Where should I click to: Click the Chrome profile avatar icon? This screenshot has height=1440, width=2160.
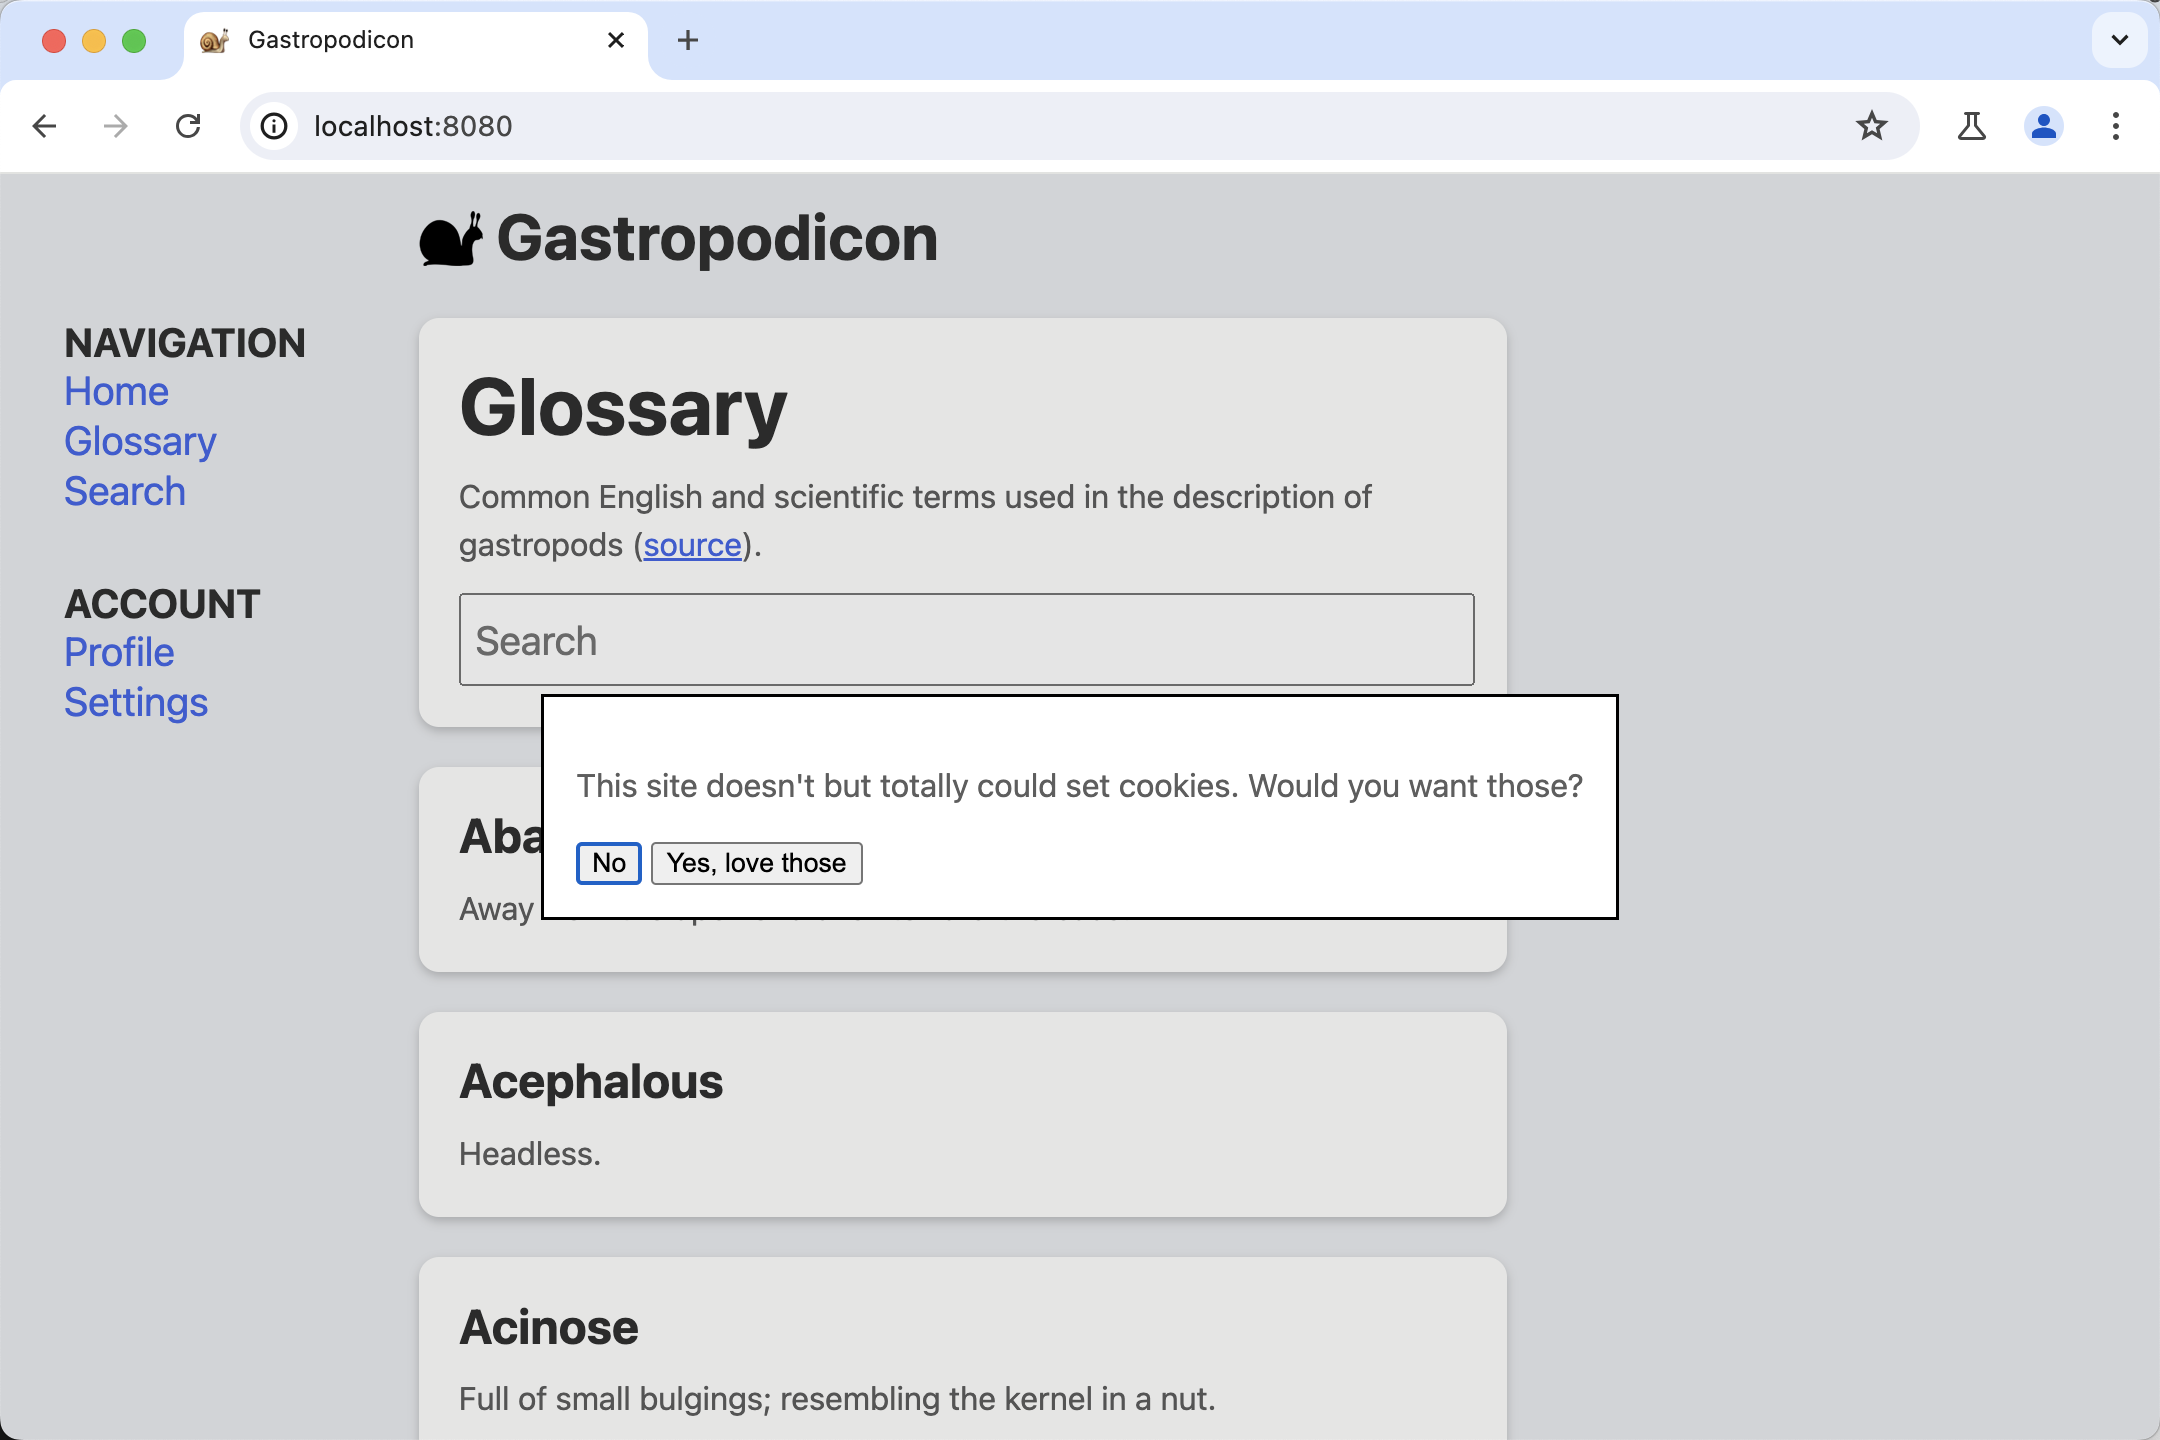click(2043, 127)
